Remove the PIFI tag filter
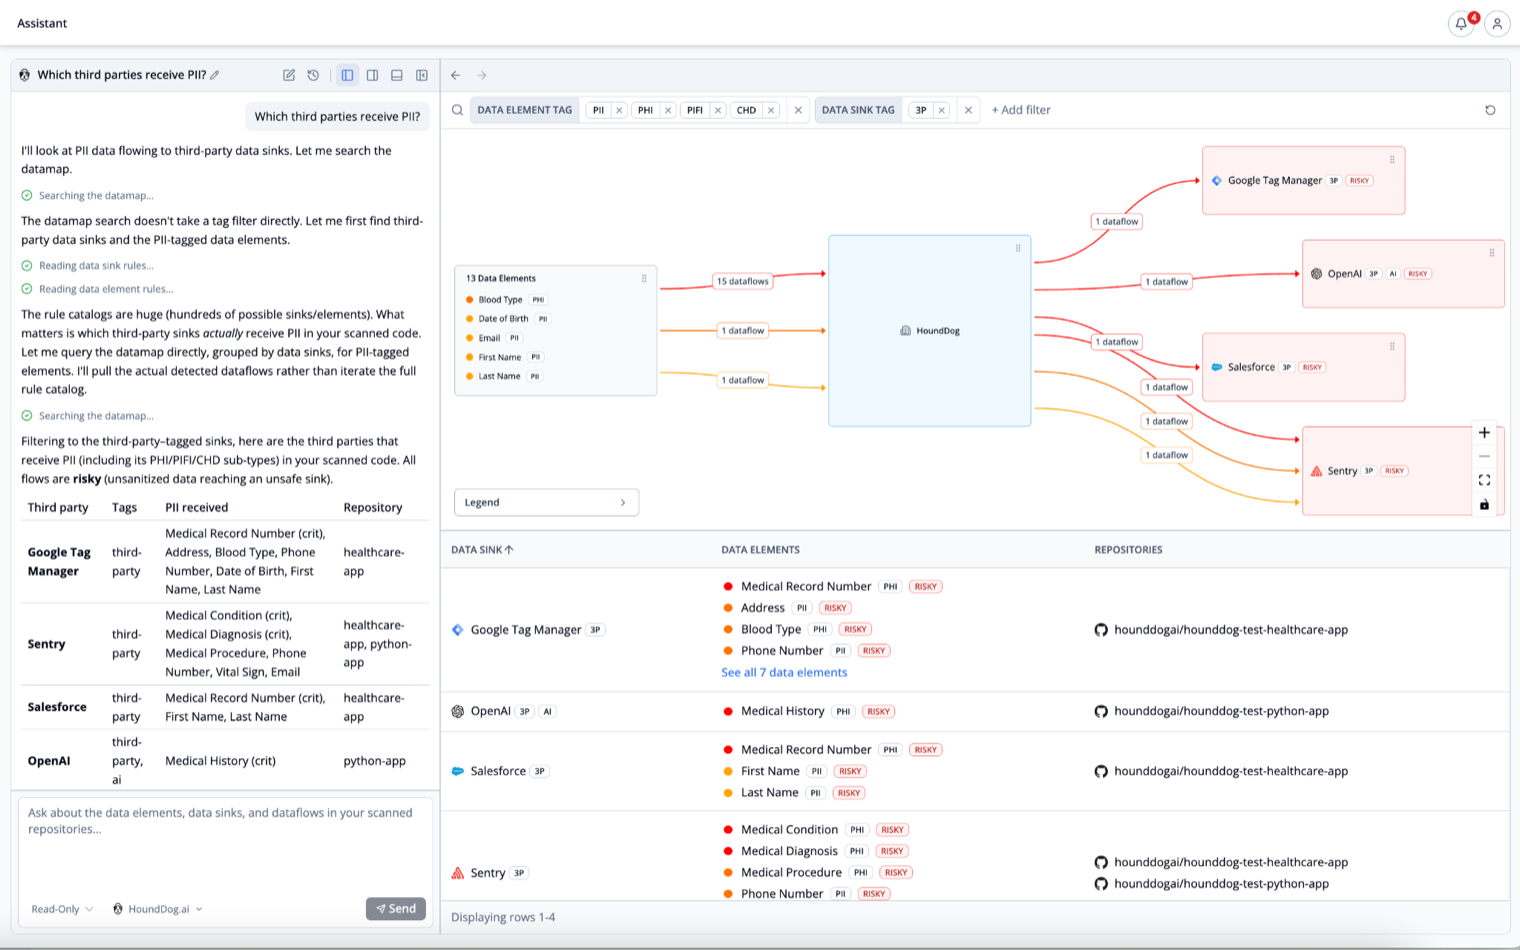Image resolution: width=1520 pixels, height=950 pixels. (x=718, y=110)
